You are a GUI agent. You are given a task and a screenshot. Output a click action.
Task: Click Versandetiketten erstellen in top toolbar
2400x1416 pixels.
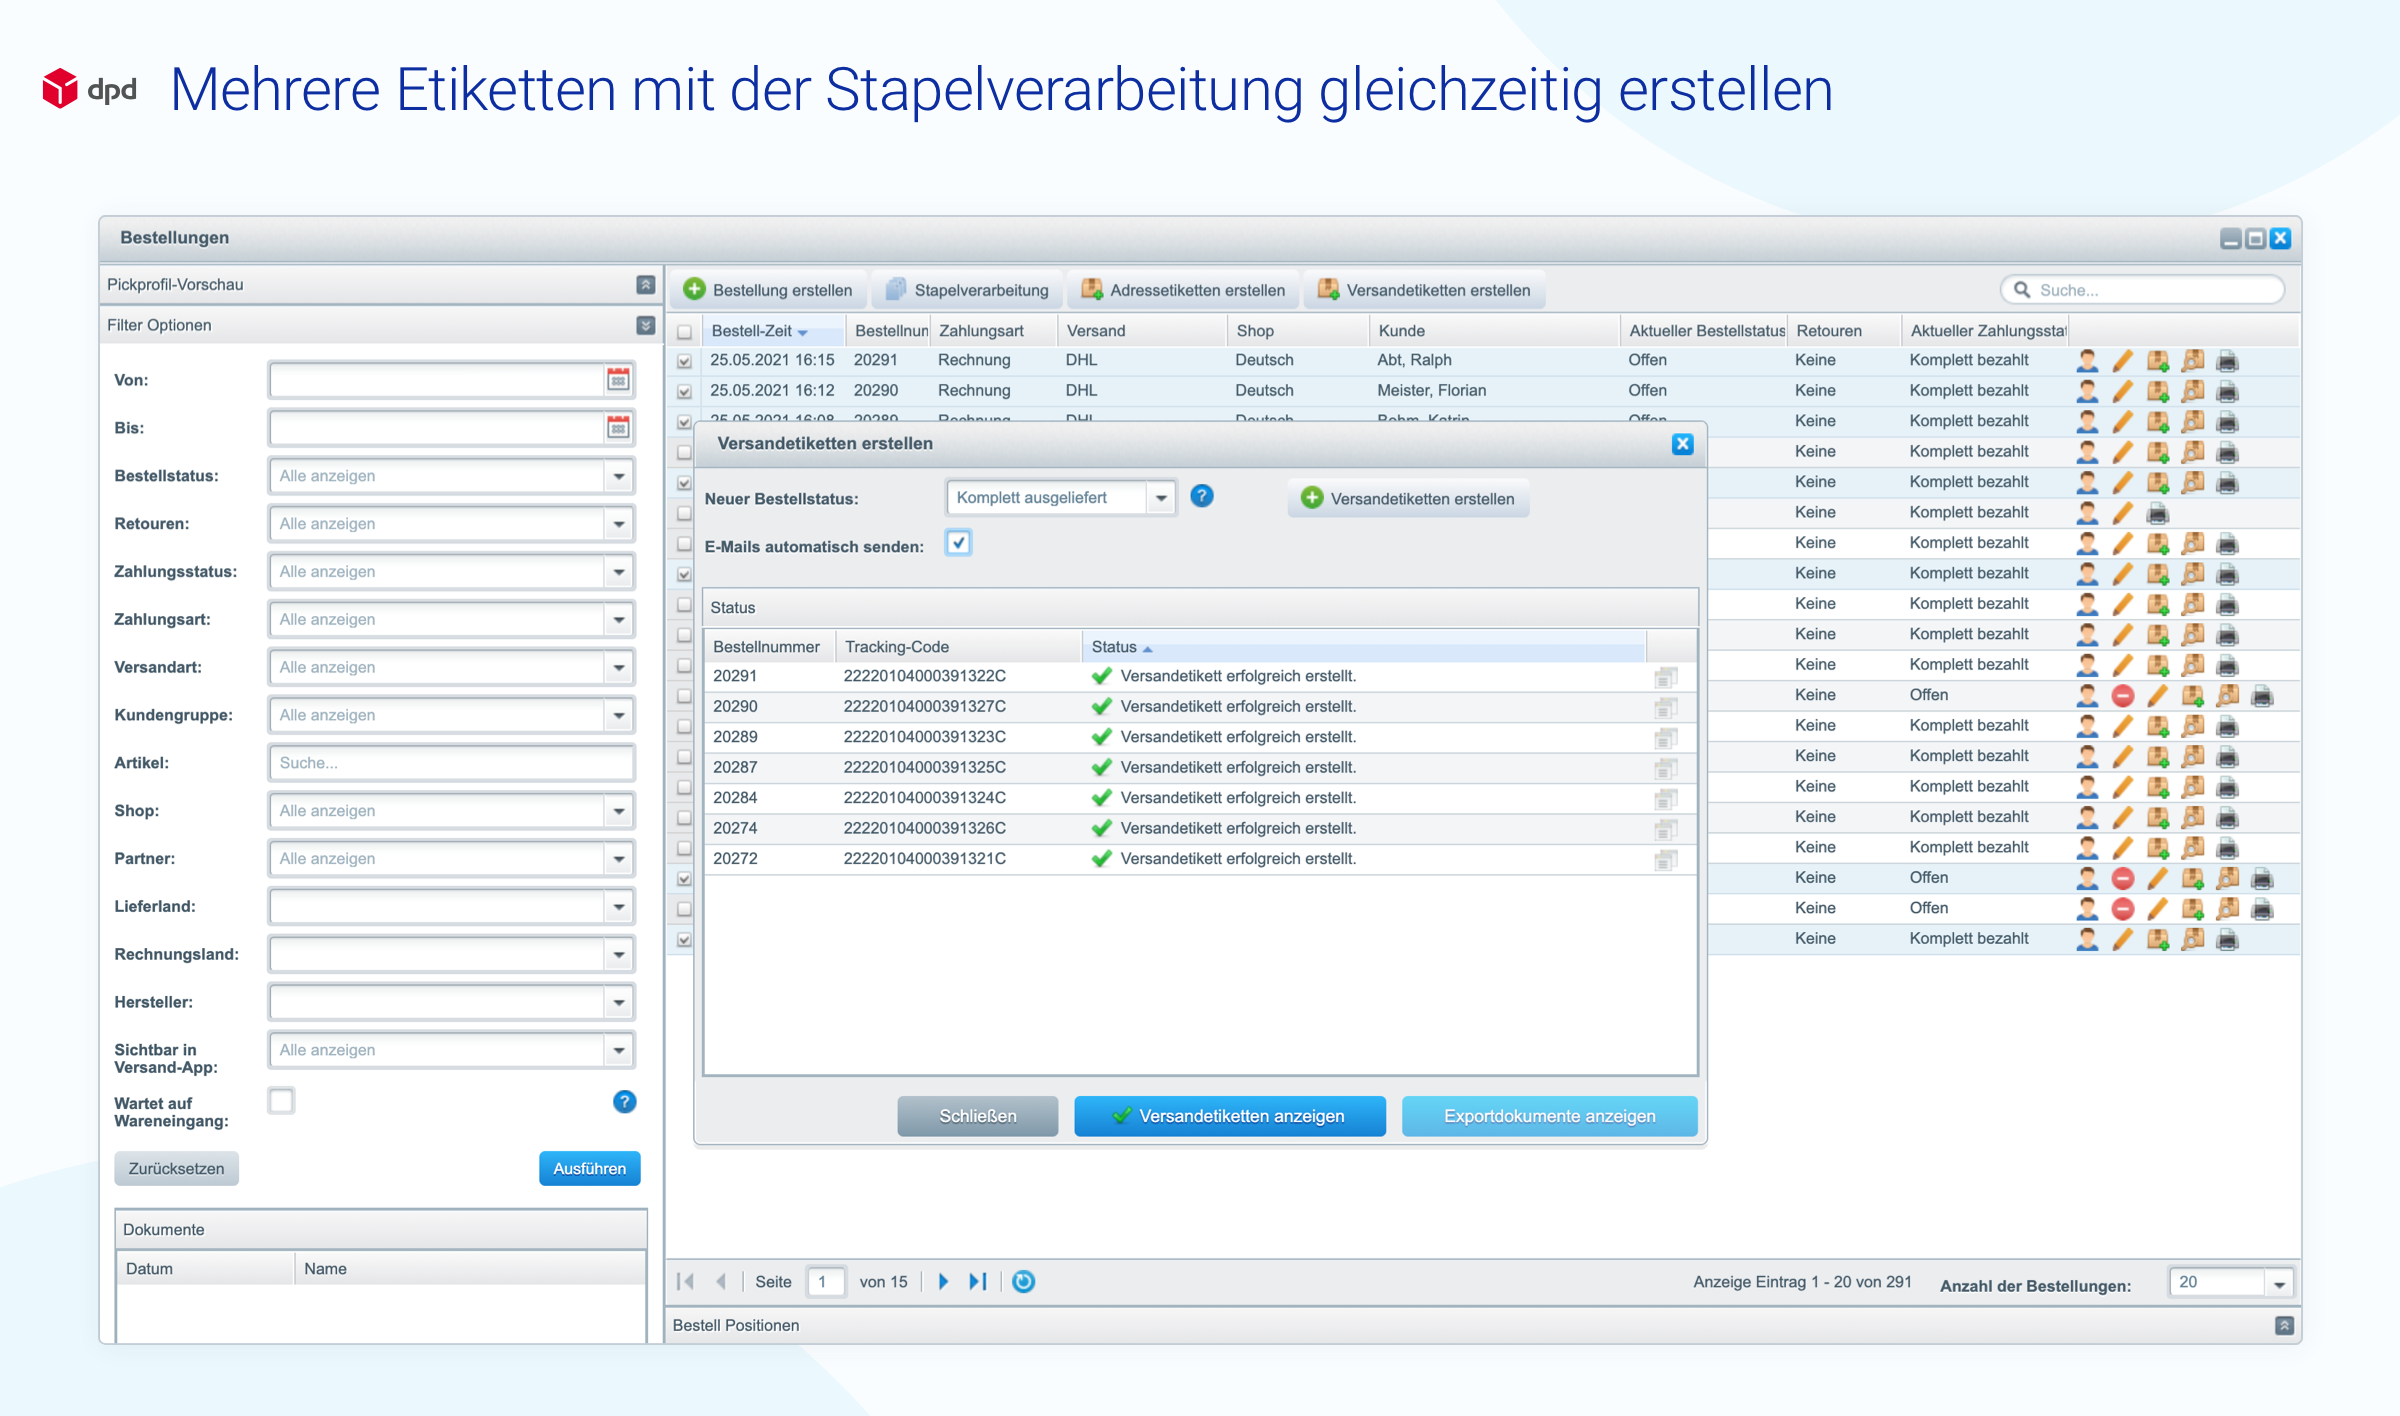click(1424, 290)
